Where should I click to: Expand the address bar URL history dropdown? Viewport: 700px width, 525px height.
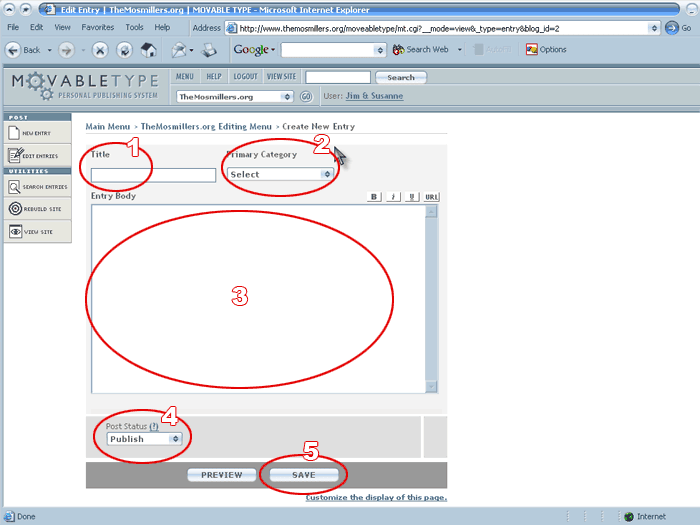[x=654, y=28]
